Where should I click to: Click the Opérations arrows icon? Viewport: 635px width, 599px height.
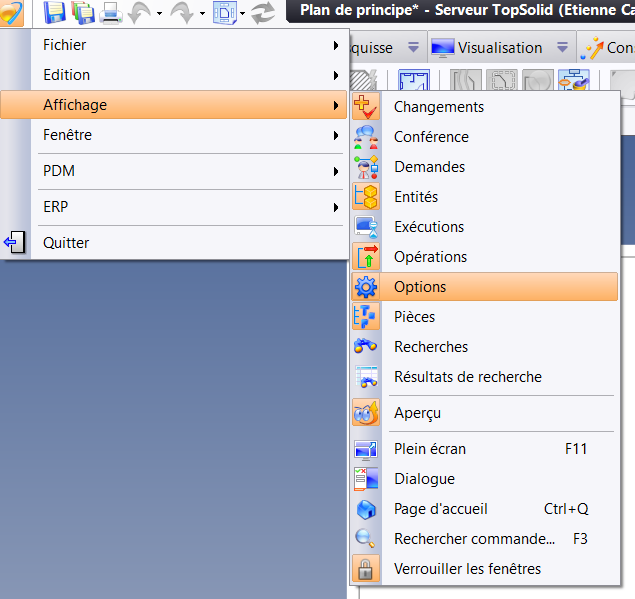(x=366, y=256)
